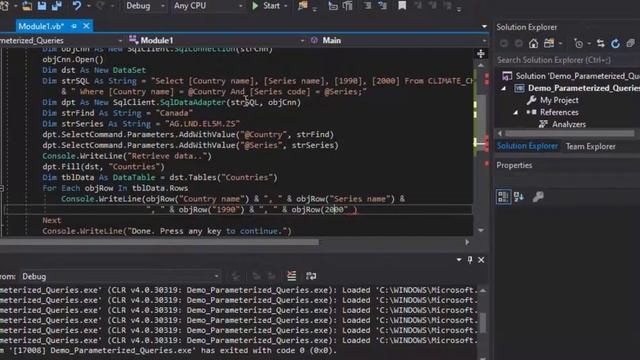640x360 pixels.
Task: Click the editor vertical scrollbar up arrow
Action: coord(481,65)
